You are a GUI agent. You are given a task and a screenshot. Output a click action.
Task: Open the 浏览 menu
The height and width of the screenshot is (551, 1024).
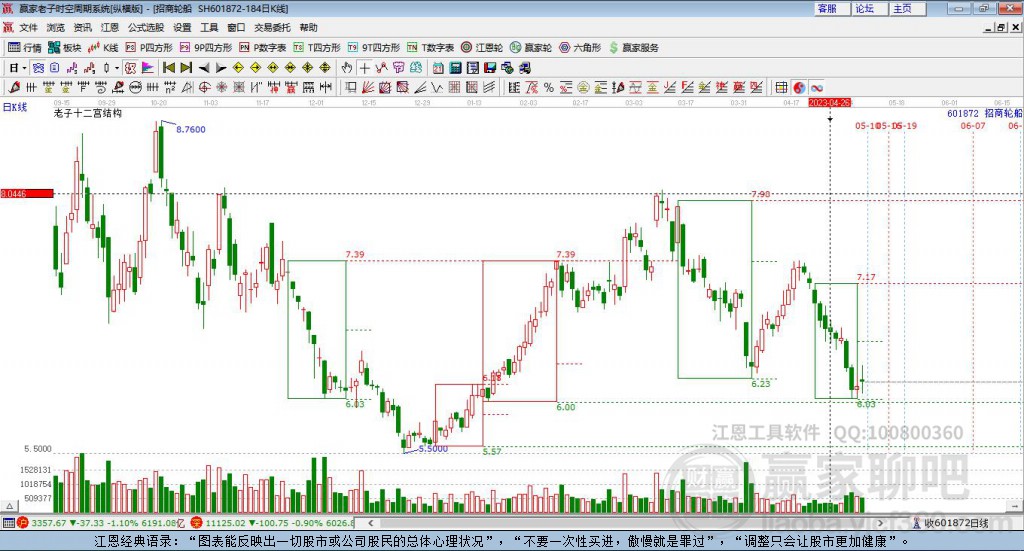coord(56,27)
